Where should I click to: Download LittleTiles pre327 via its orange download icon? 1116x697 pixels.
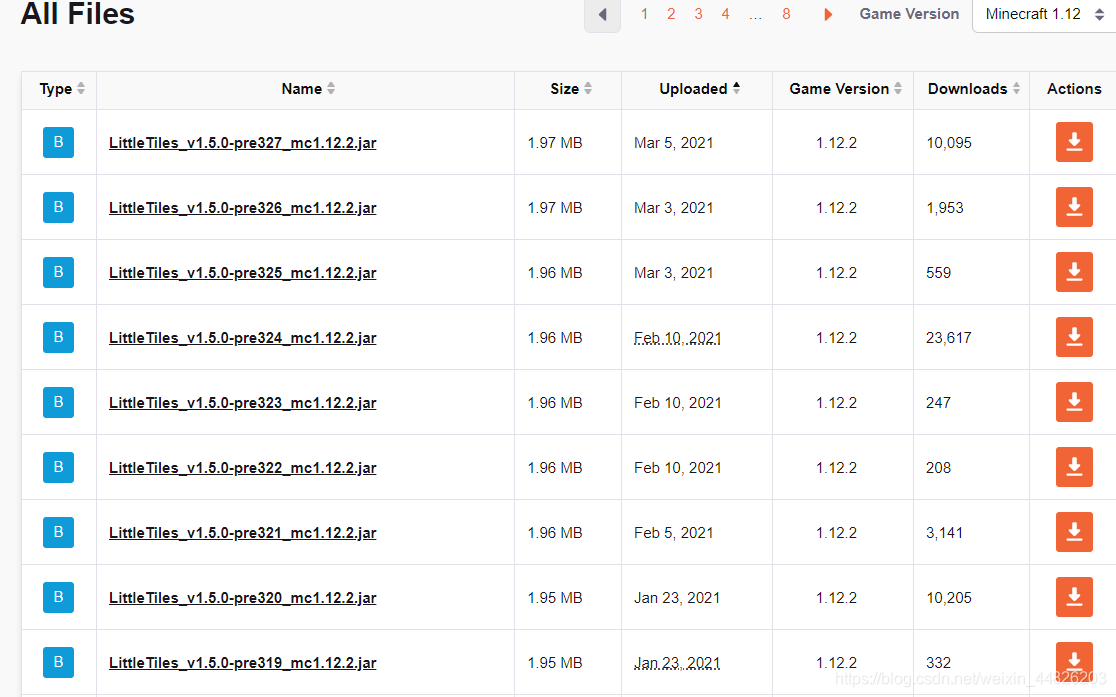[x=1074, y=142]
